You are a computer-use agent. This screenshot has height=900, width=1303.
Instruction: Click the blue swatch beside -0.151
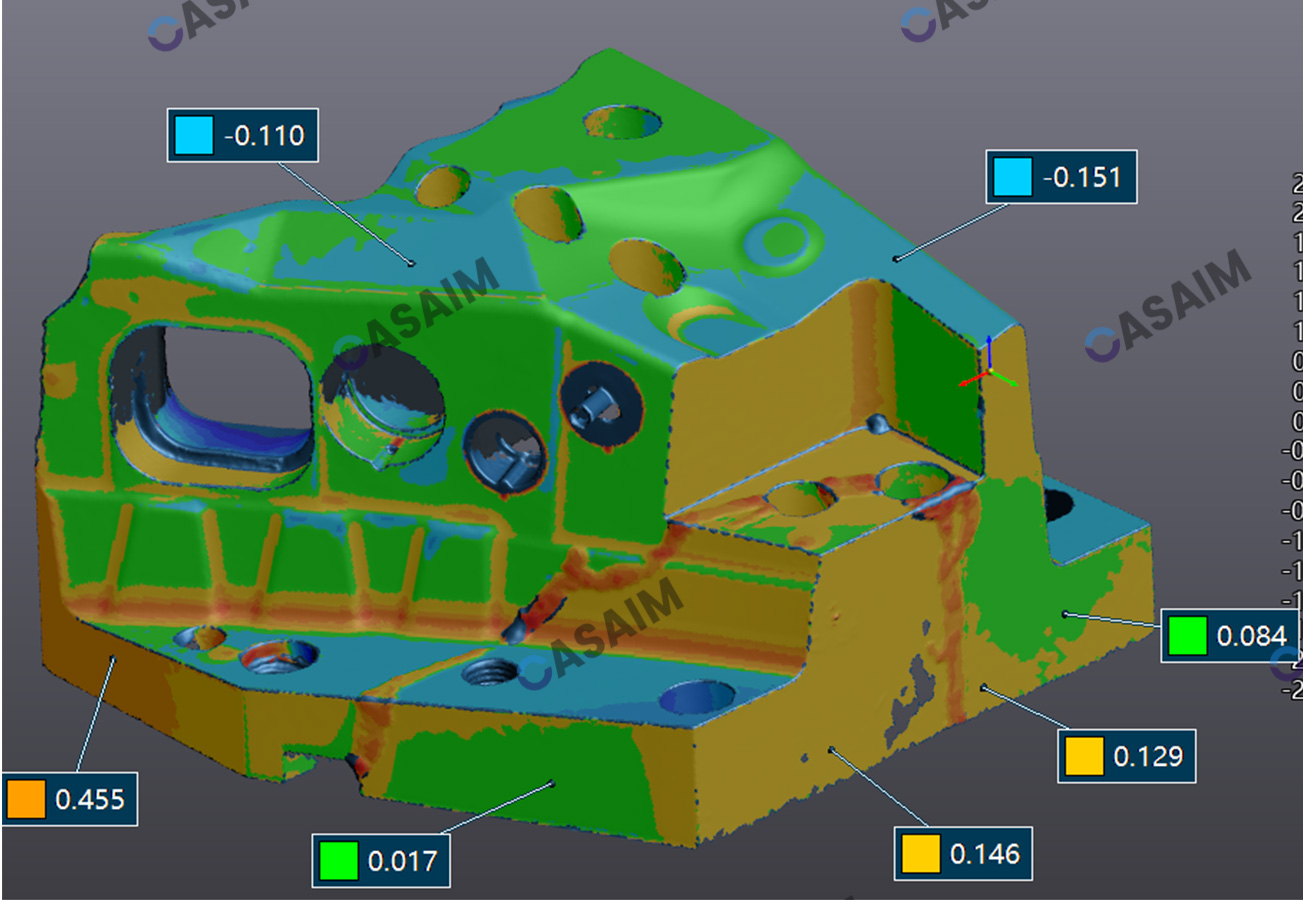(1012, 178)
